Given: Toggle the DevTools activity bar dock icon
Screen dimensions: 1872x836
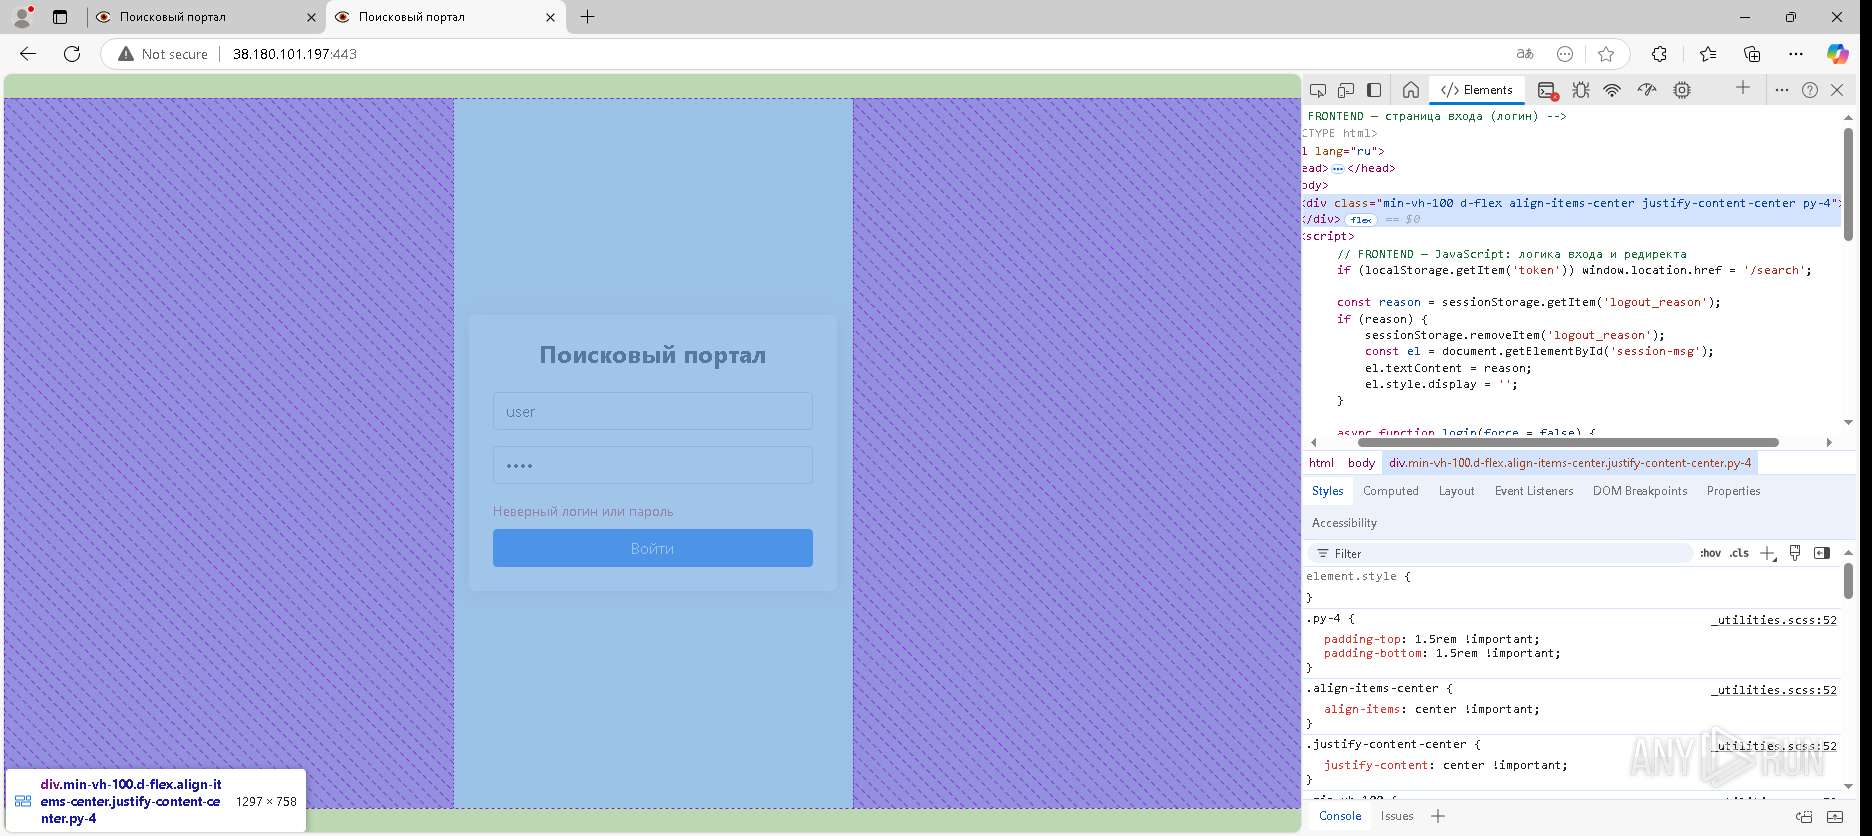Looking at the screenshot, I should coord(1374,90).
